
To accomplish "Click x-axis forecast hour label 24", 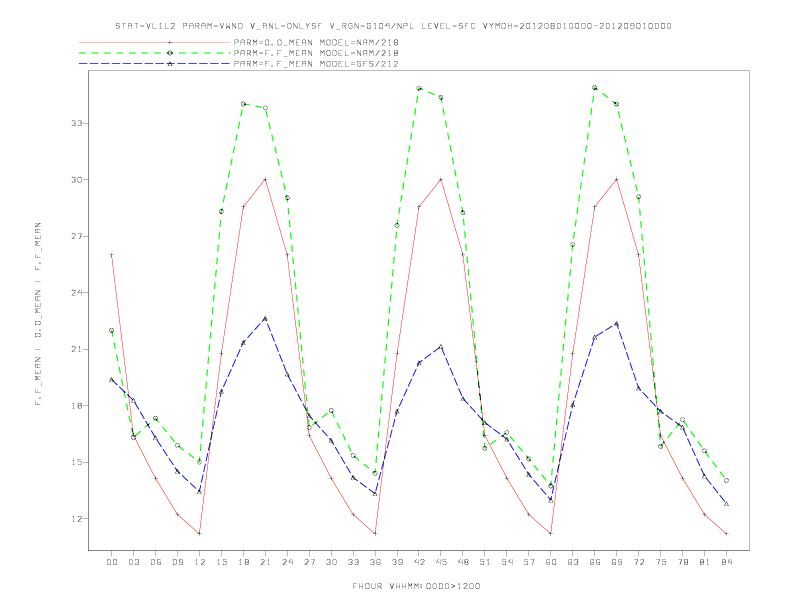I will click(x=287, y=562).
